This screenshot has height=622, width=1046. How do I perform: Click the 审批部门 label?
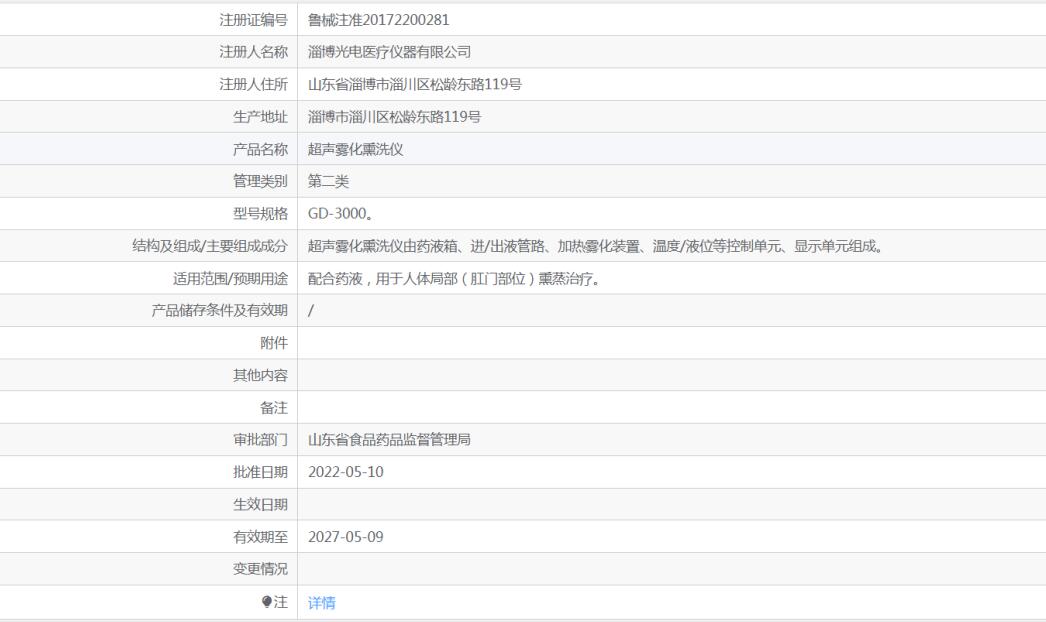[260, 439]
